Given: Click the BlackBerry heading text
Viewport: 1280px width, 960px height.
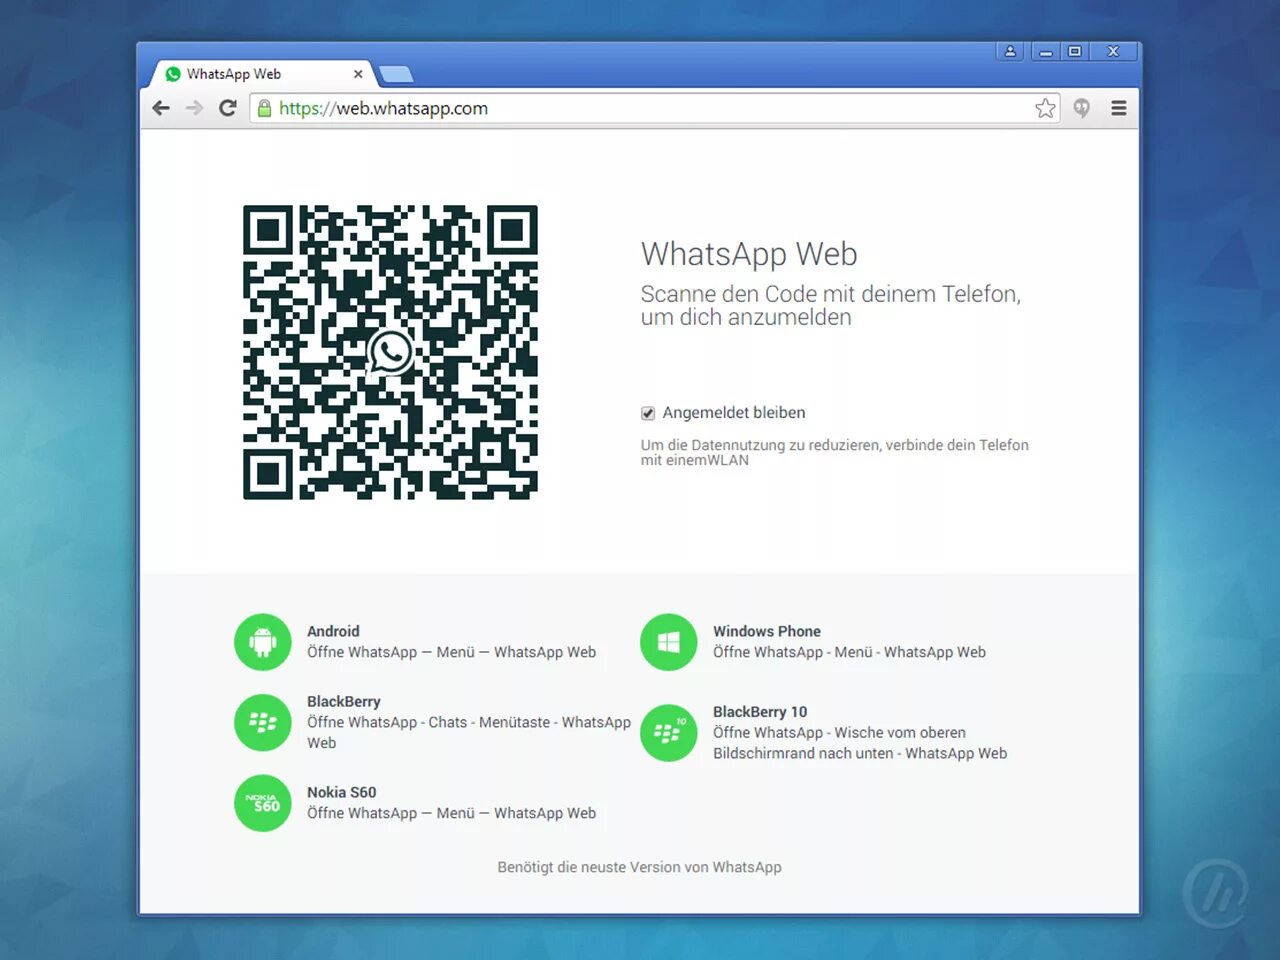Looking at the screenshot, I should 344,701.
